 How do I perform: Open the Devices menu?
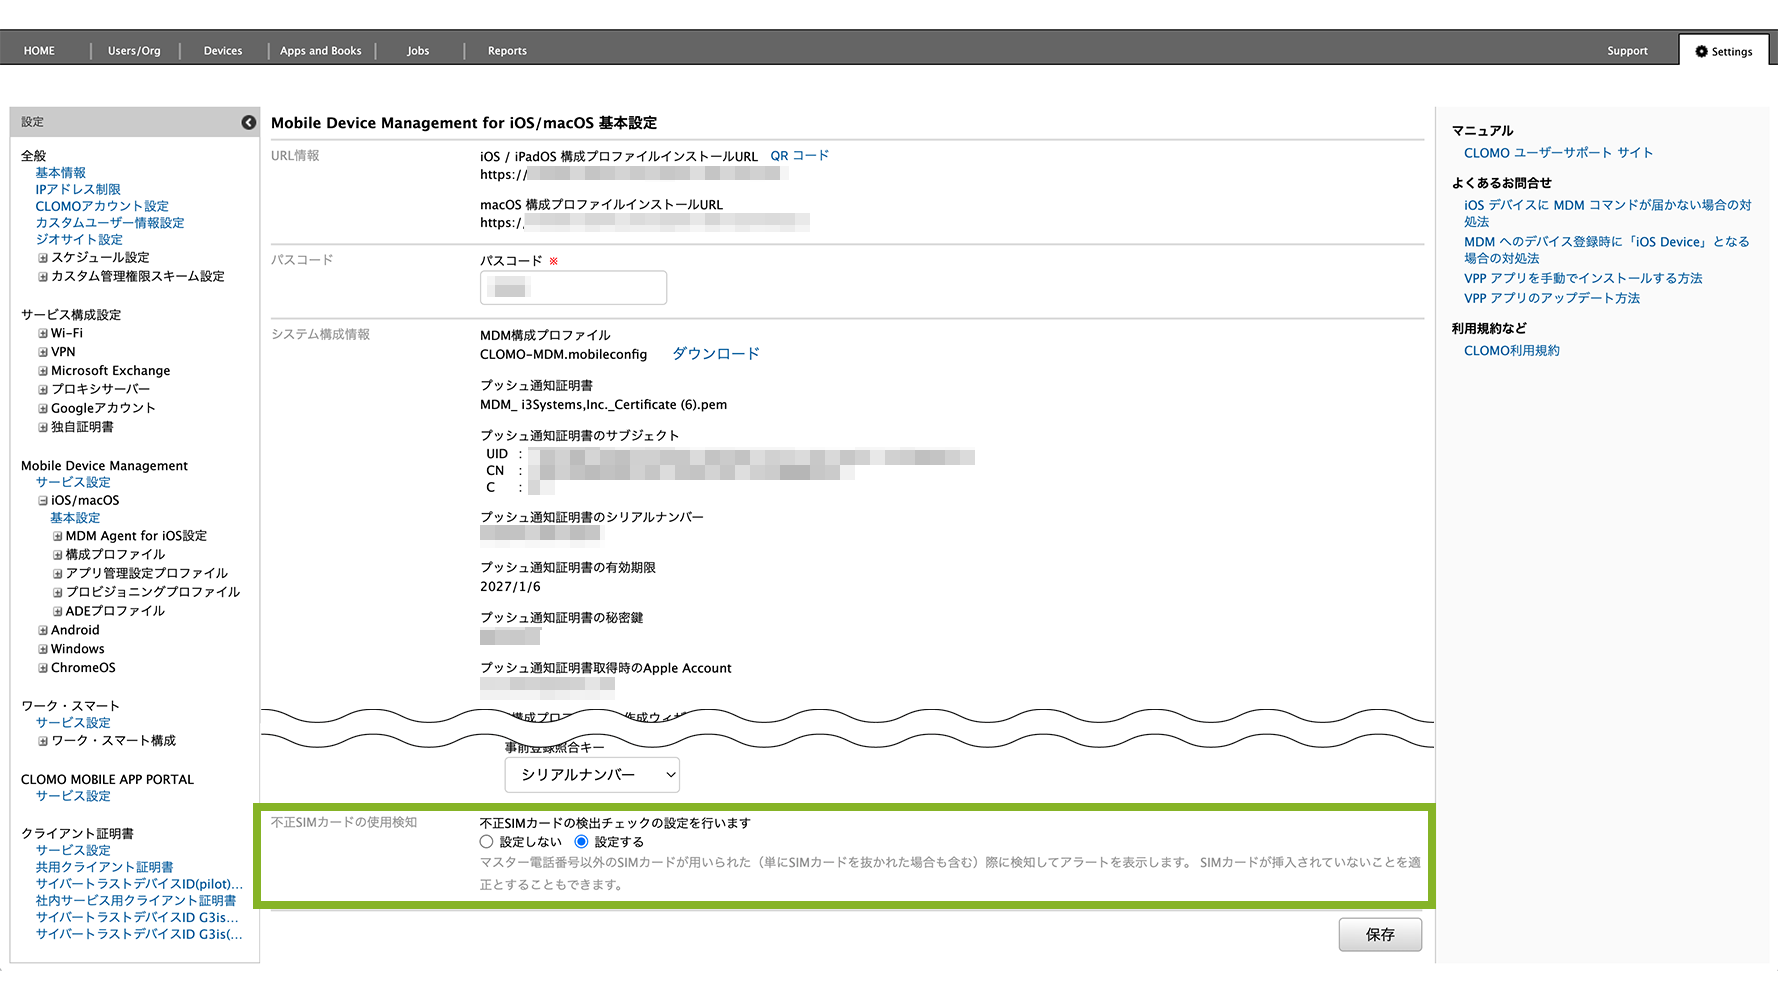pyautogui.click(x=223, y=51)
